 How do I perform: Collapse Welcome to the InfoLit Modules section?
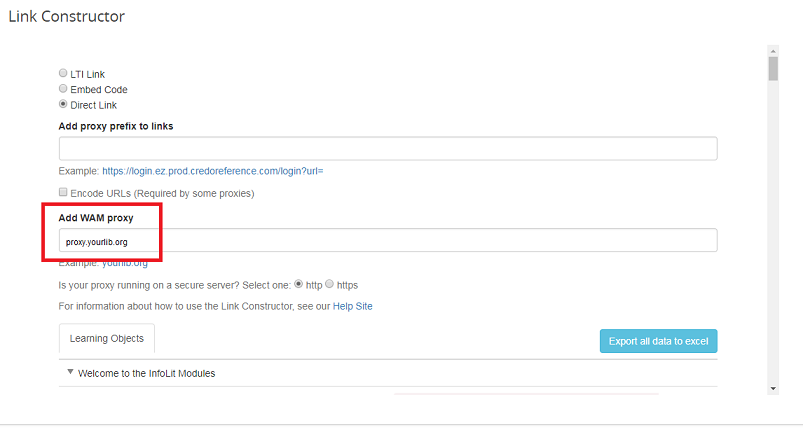point(70,372)
